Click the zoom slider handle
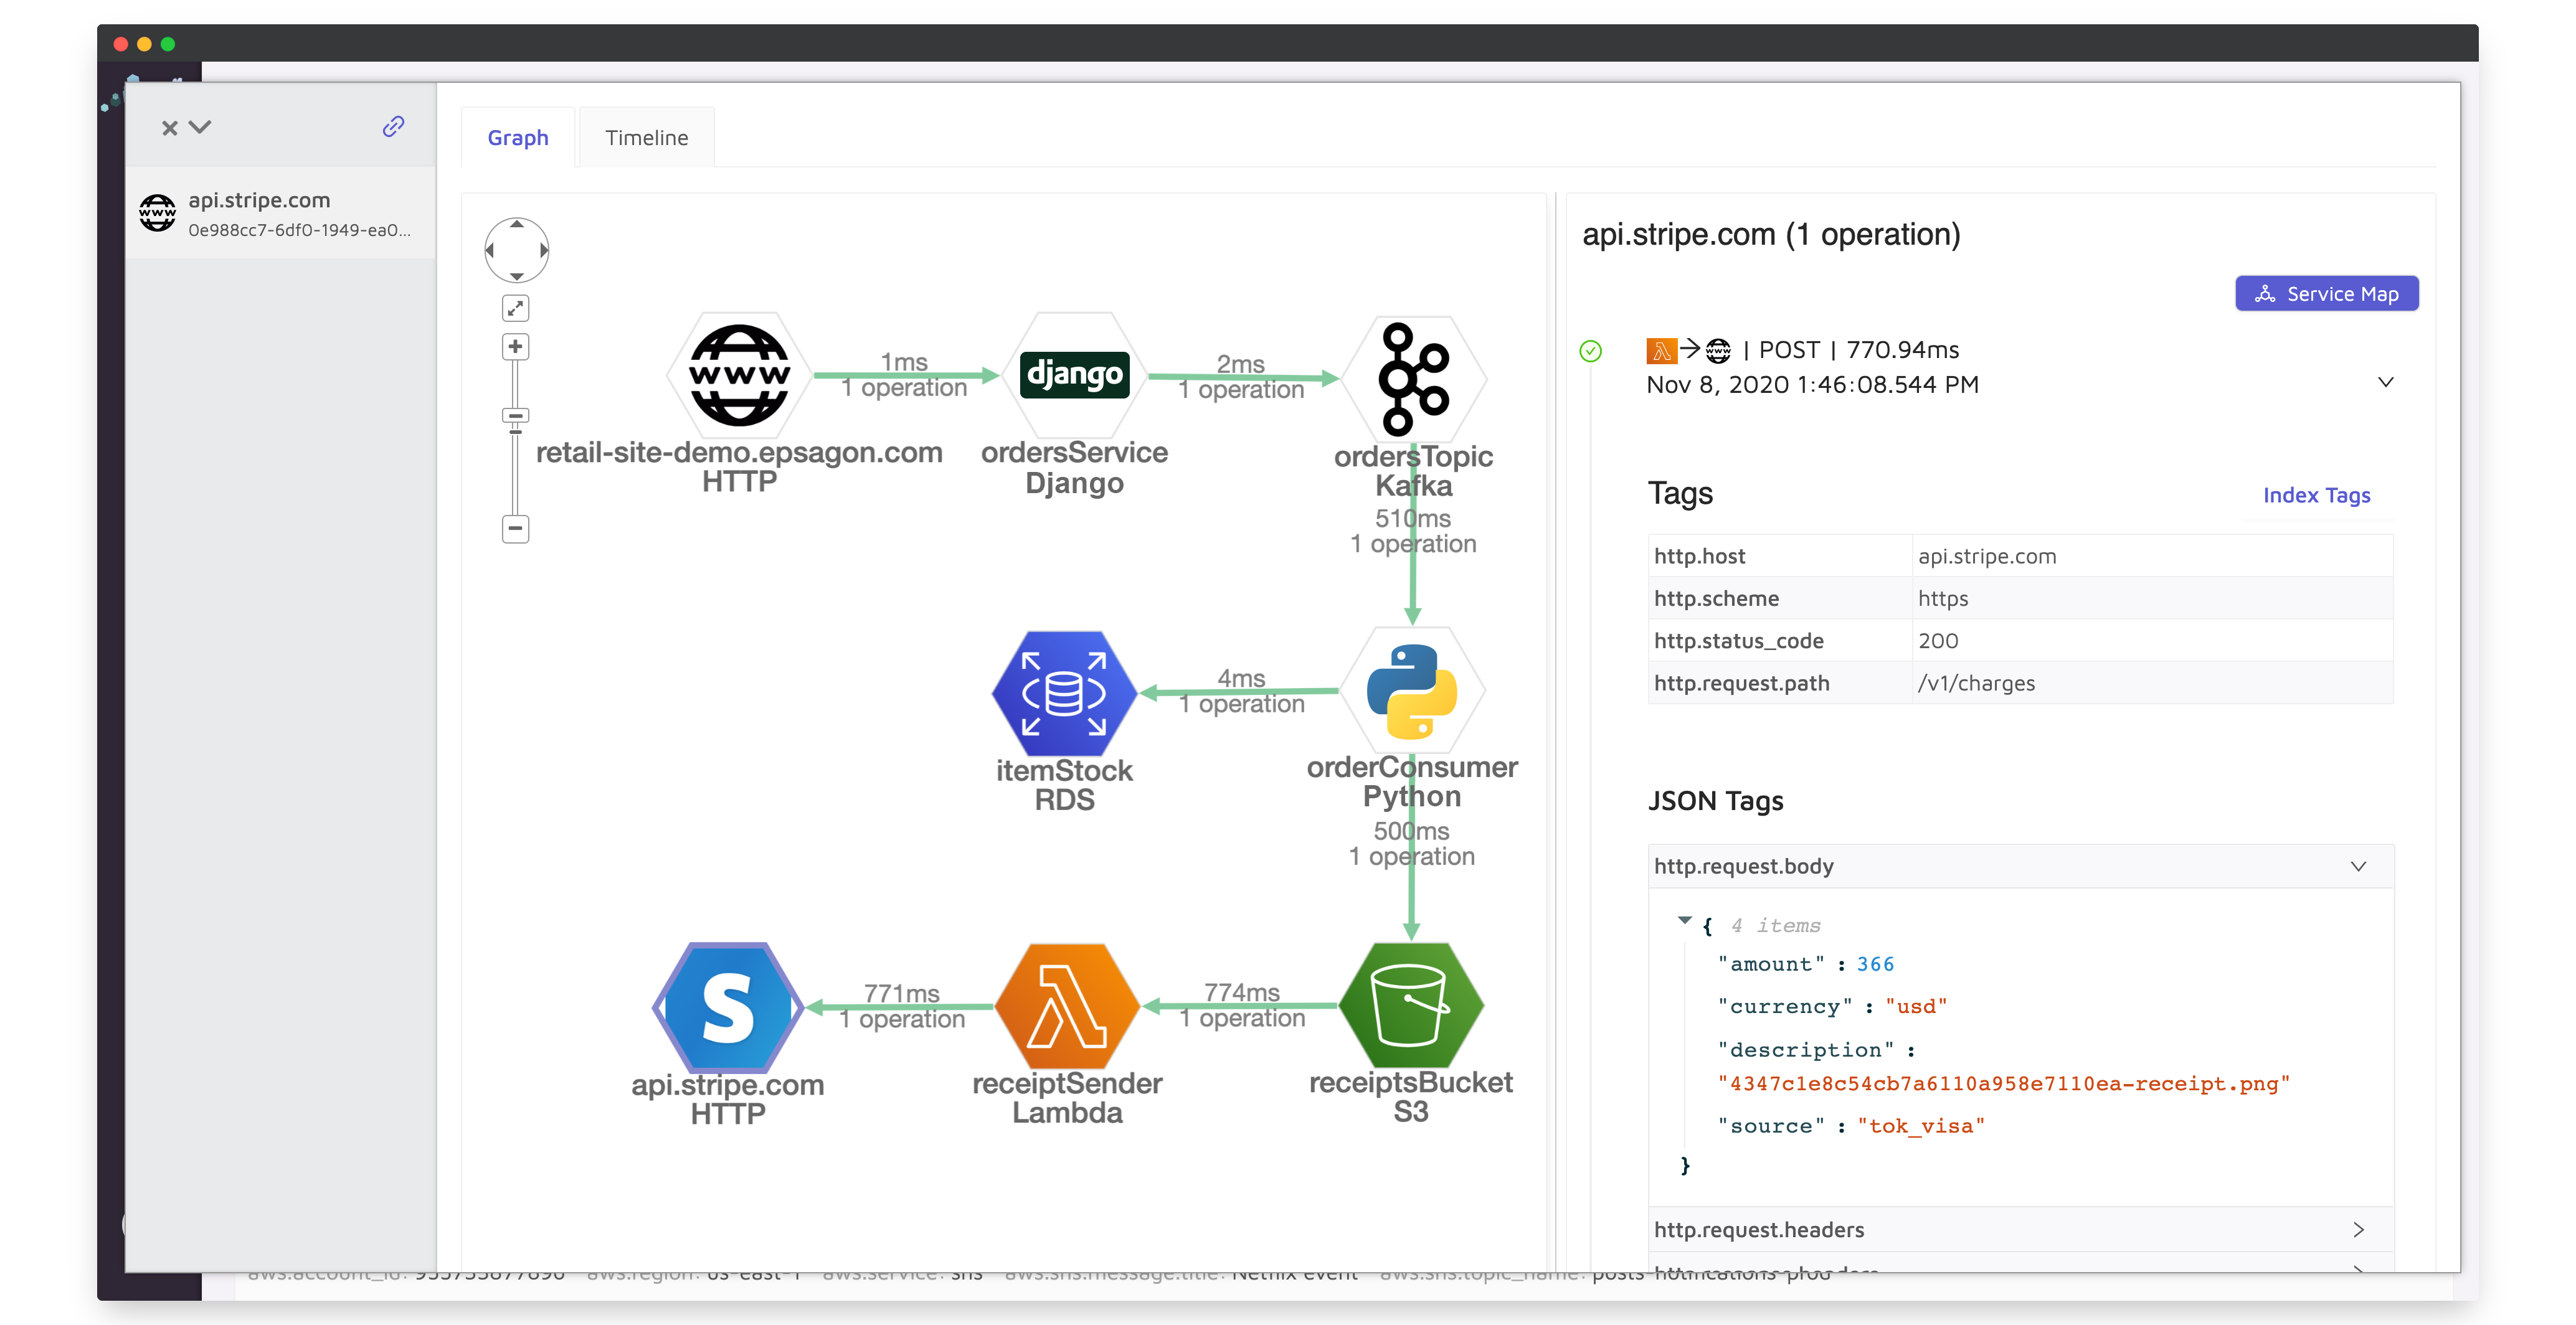This screenshot has height=1325, width=2576. point(515,415)
